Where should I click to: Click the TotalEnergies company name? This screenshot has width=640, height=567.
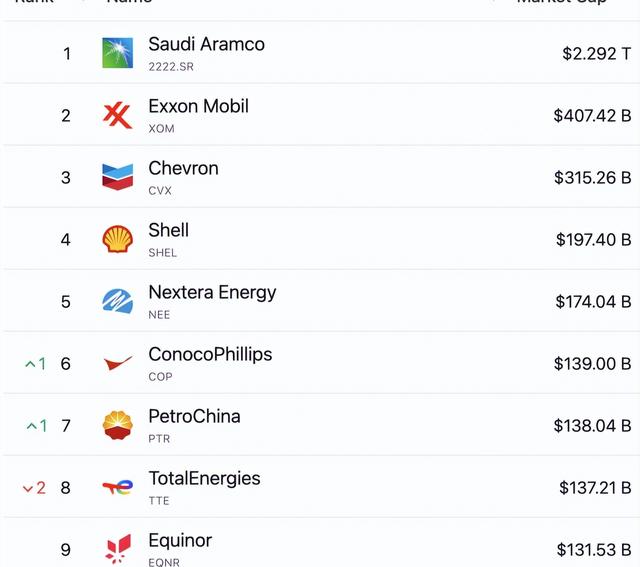pos(204,478)
